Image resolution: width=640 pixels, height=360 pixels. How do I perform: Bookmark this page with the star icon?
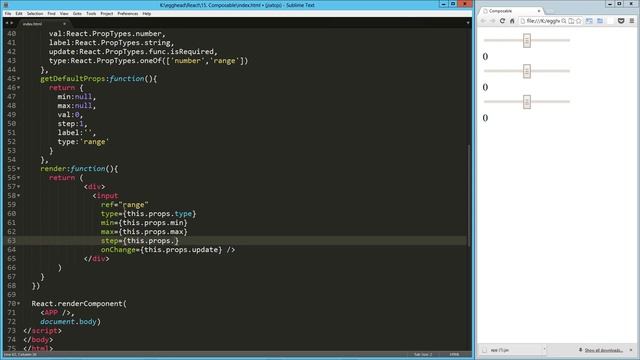coord(579,21)
